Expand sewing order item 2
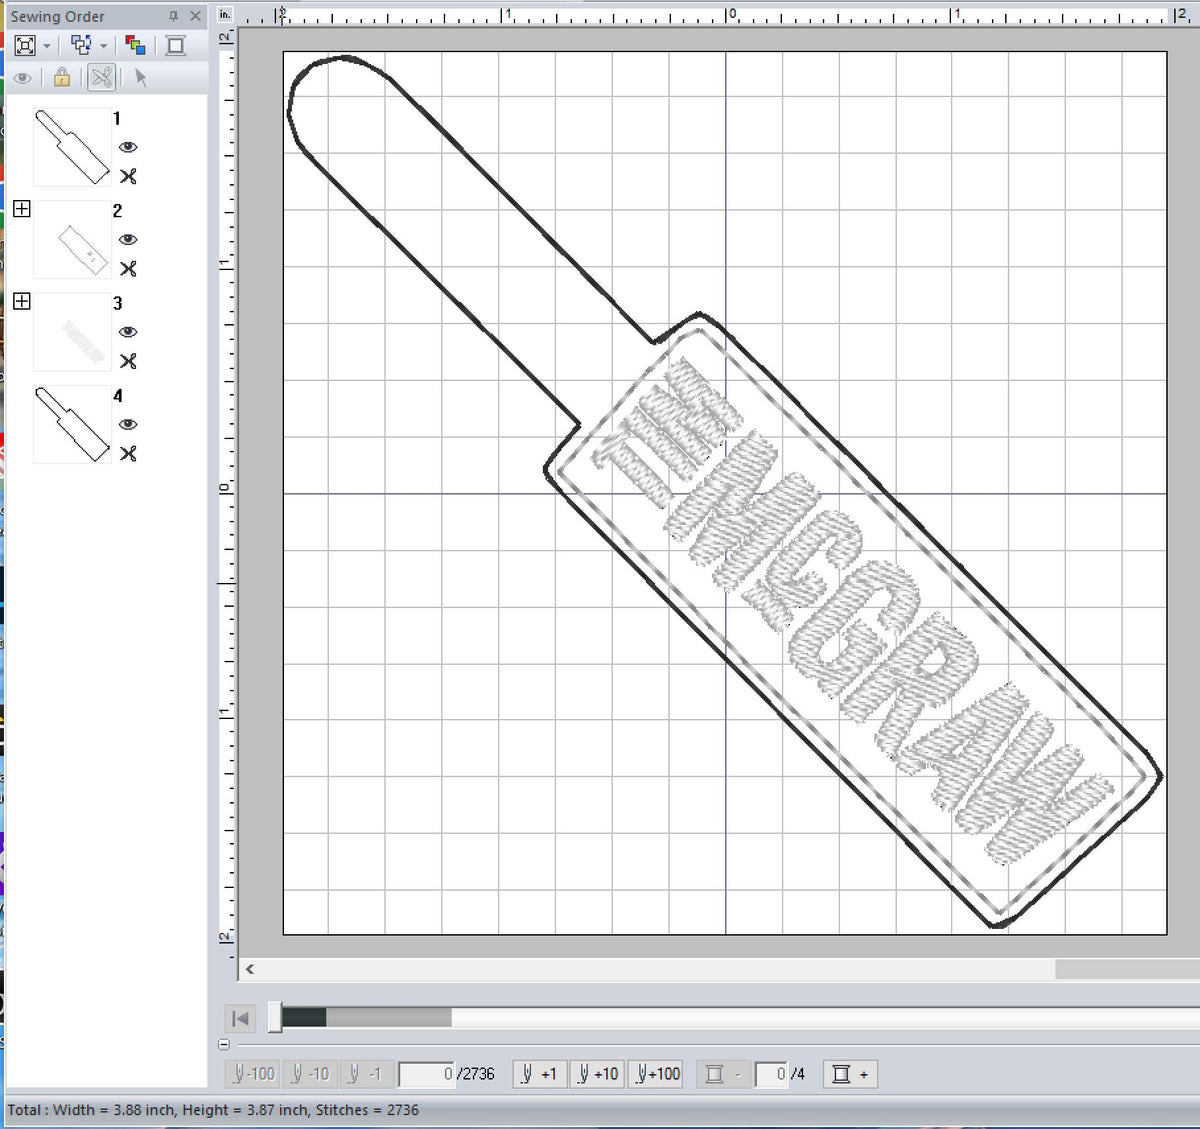The image size is (1200, 1129). (22, 208)
